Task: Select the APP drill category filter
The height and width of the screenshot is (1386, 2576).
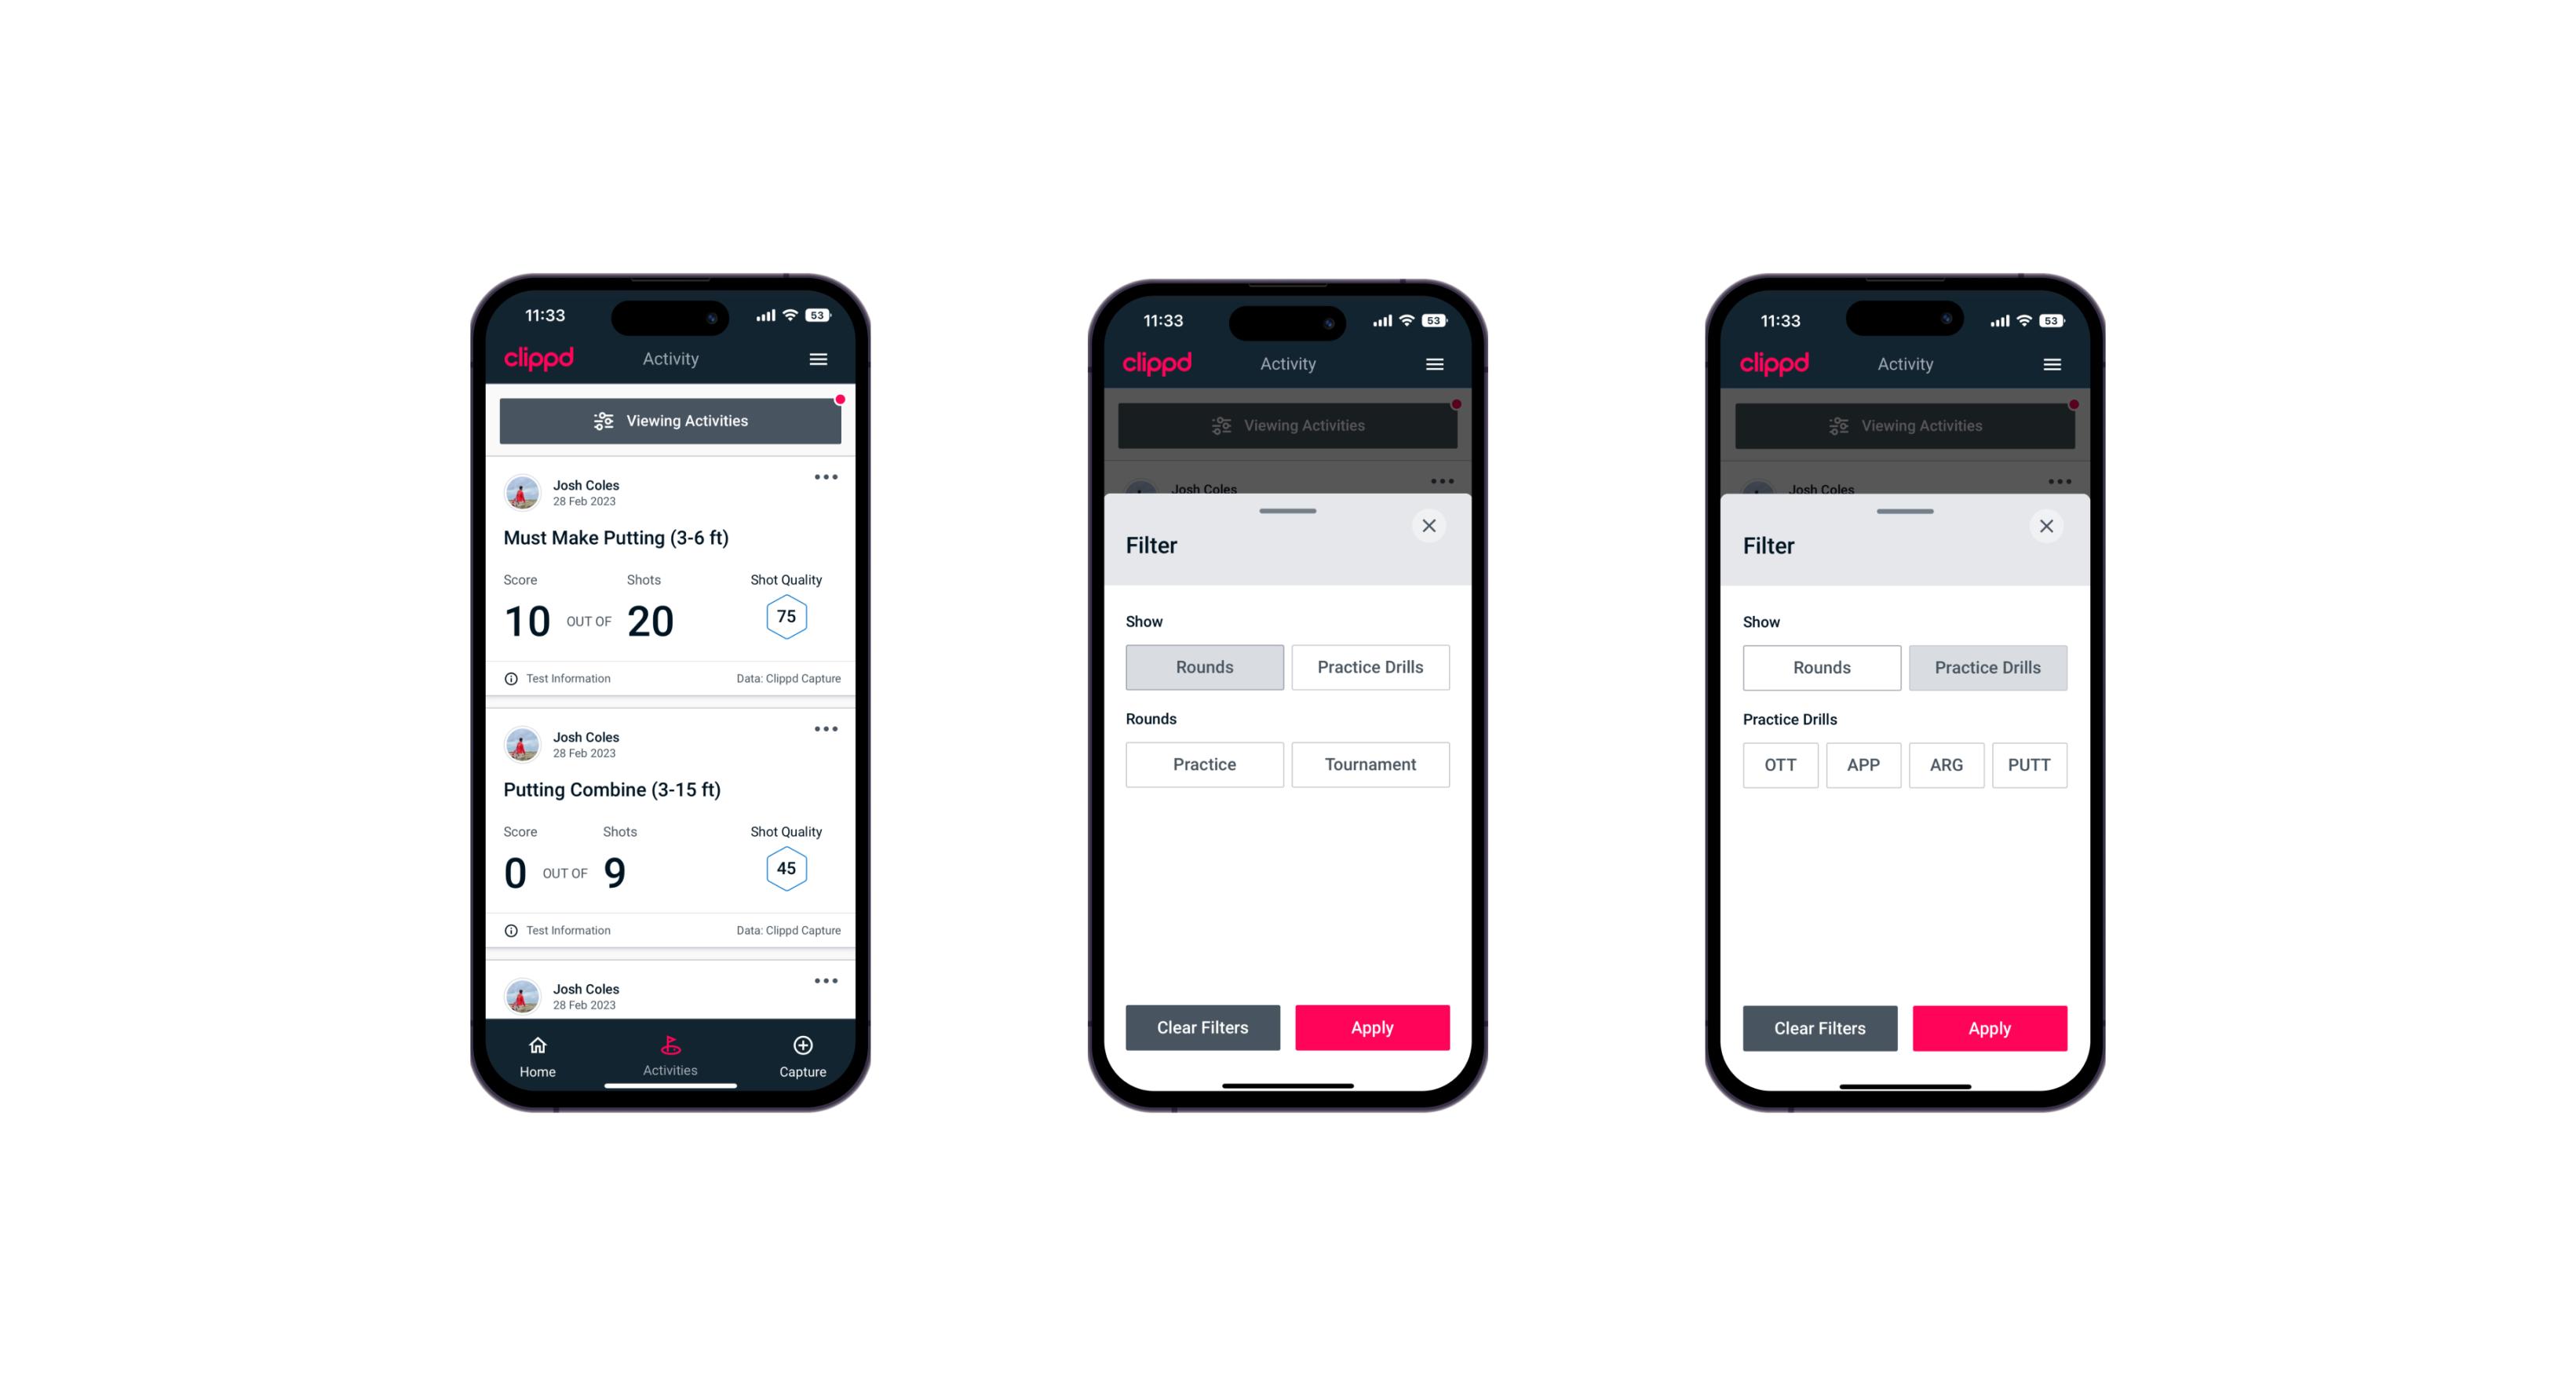Action: (1863, 764)
